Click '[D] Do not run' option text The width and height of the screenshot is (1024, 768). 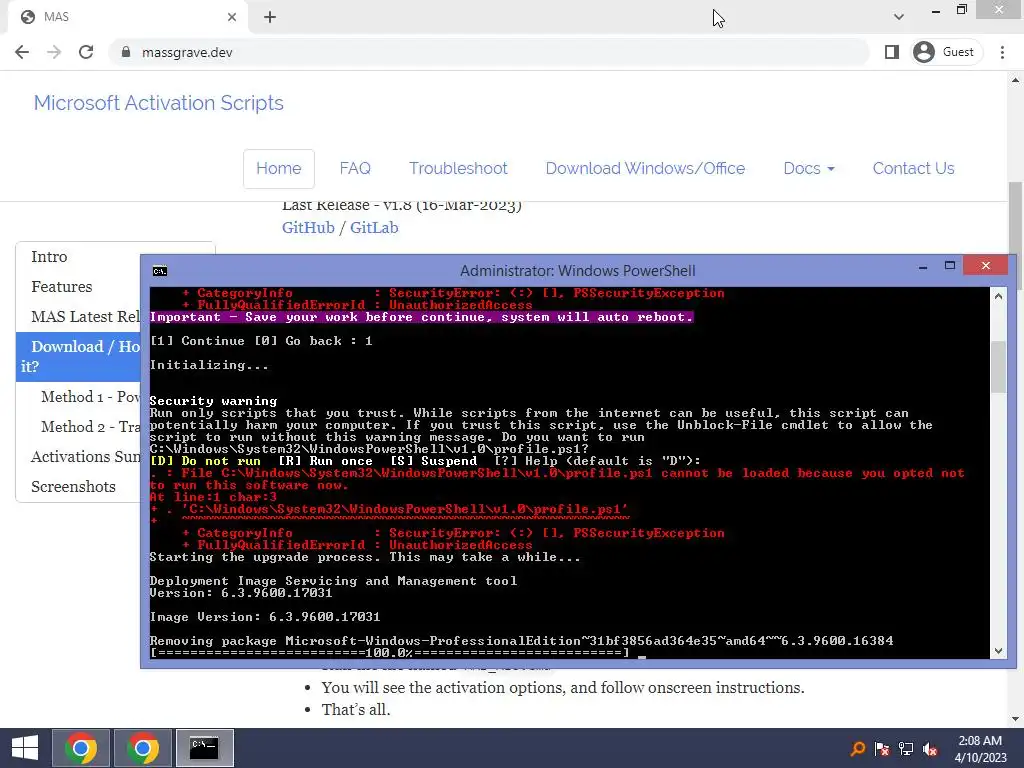pos(205,461)
